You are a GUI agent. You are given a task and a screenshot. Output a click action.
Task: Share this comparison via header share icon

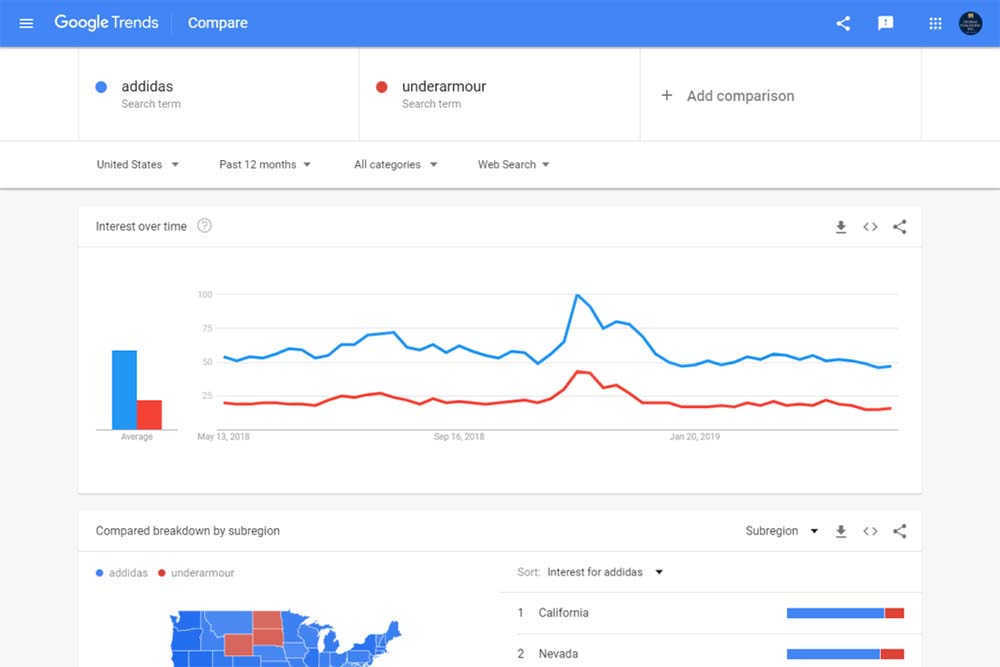pos(843,24)
